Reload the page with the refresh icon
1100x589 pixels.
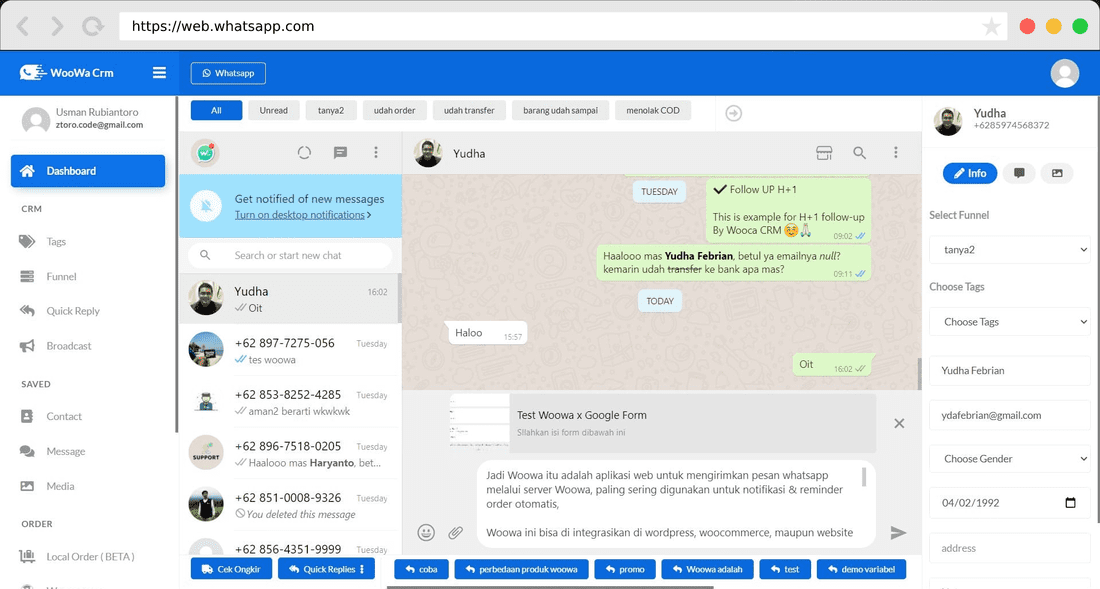click(93, 27)
